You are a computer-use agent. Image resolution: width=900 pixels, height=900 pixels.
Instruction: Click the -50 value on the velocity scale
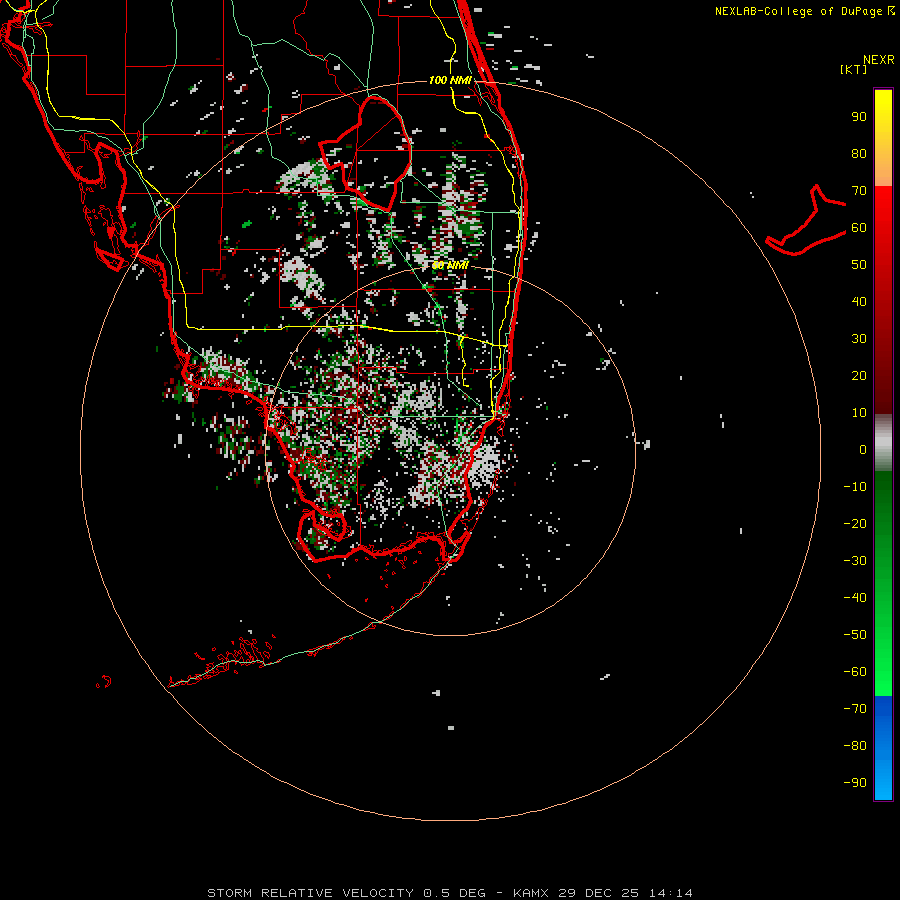(x=855, y=634)
